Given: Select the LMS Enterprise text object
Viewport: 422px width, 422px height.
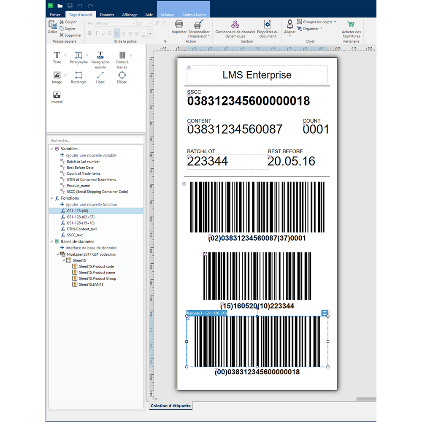Looking at the screenshot, I should 257,75.
